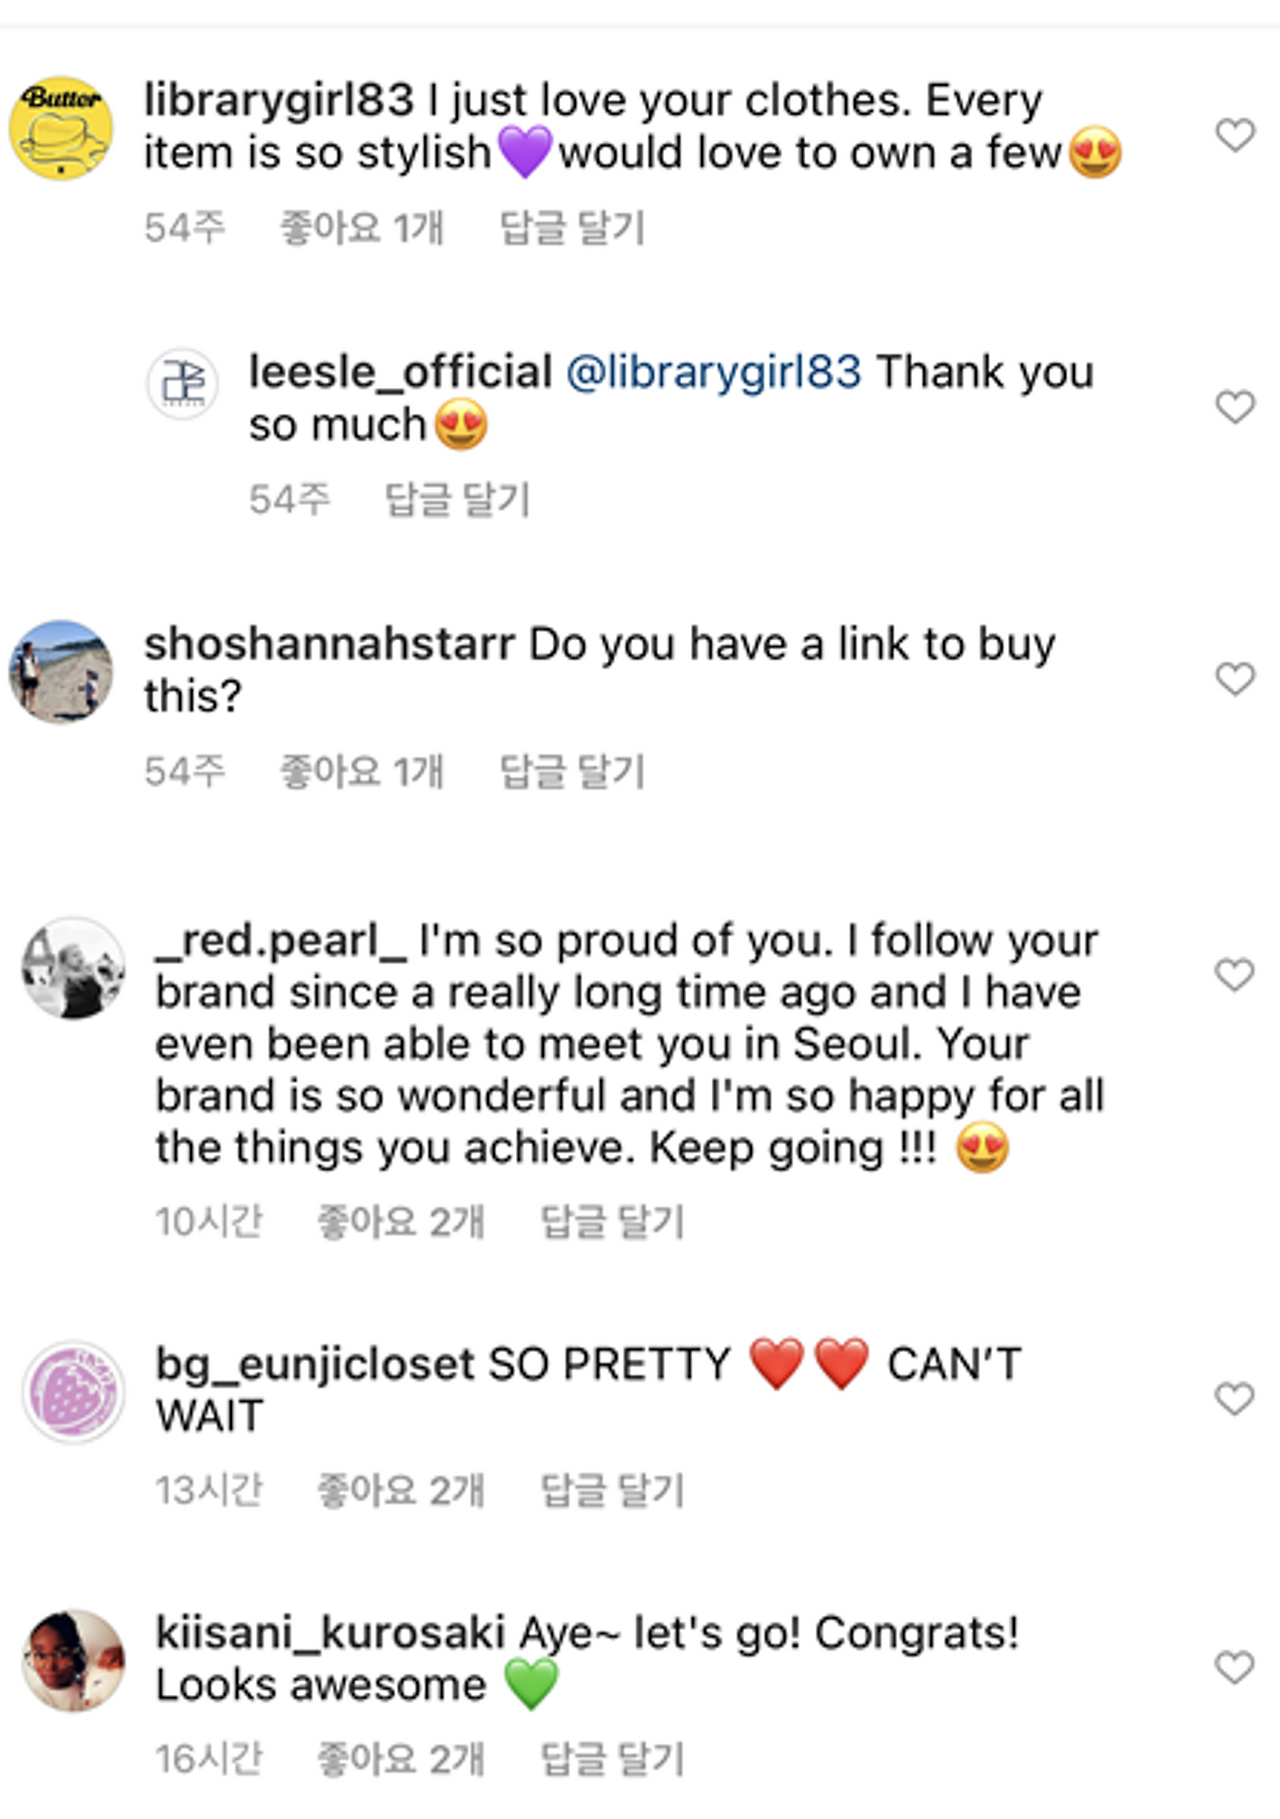Reply to kiisani_kurosaki's comment
The width and height of the screenshot is (1280, 1819).
[x=612, y=1758]
